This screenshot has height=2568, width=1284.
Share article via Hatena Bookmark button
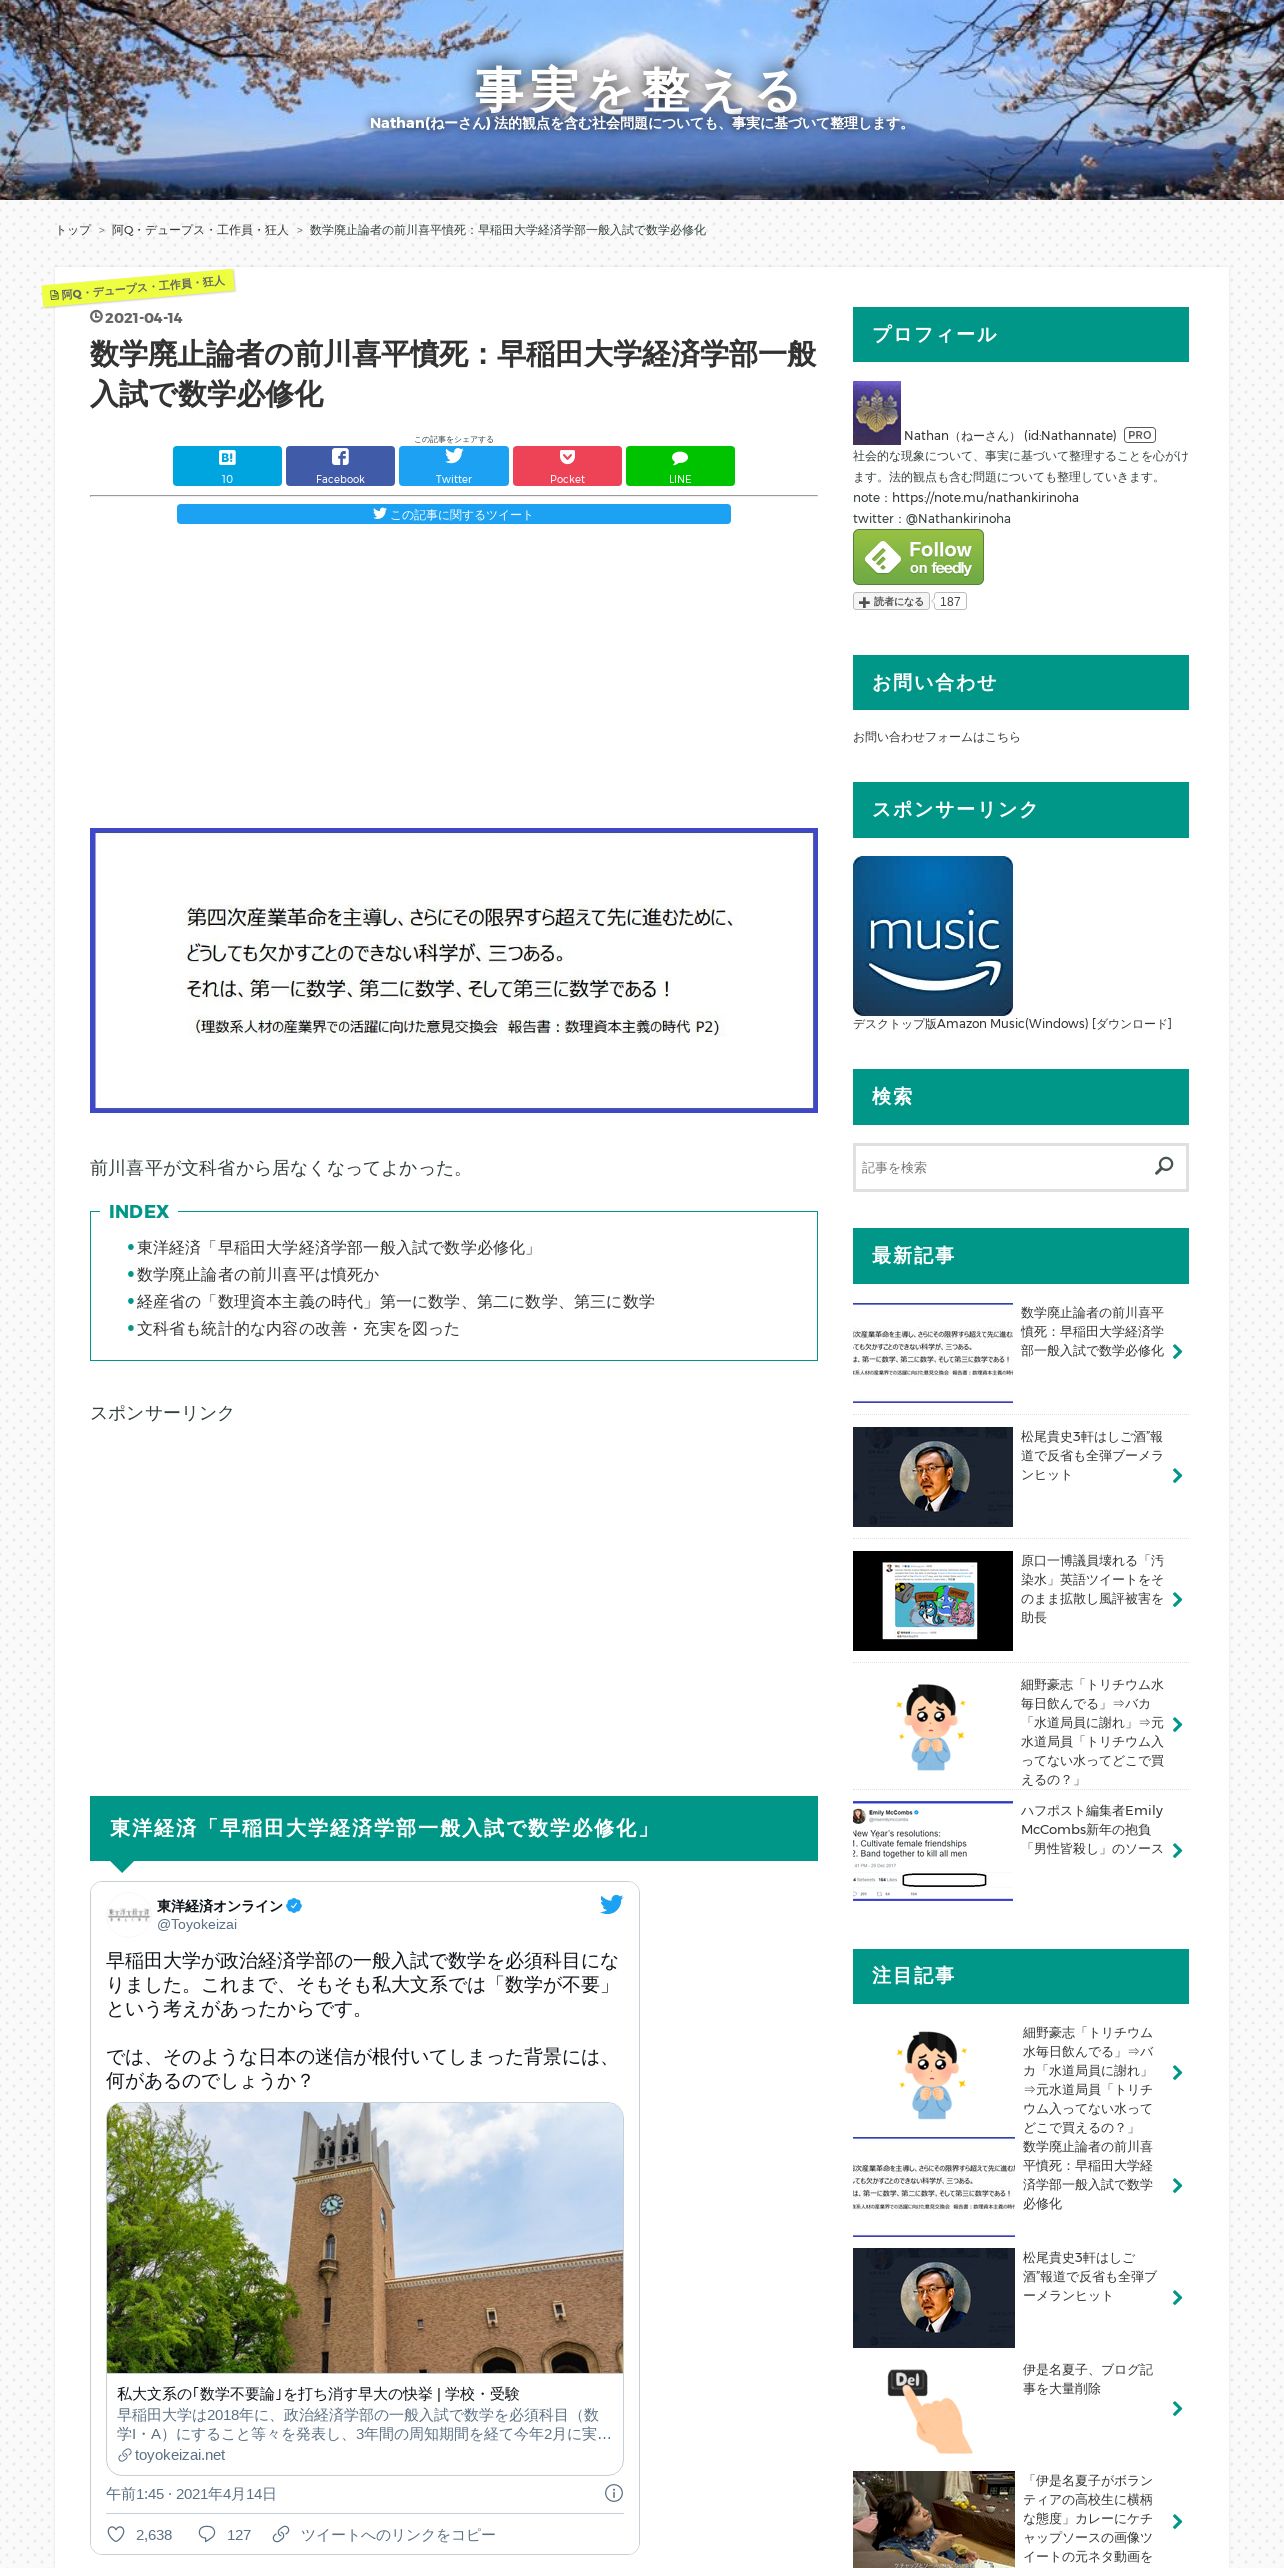[x=227, y=466]
